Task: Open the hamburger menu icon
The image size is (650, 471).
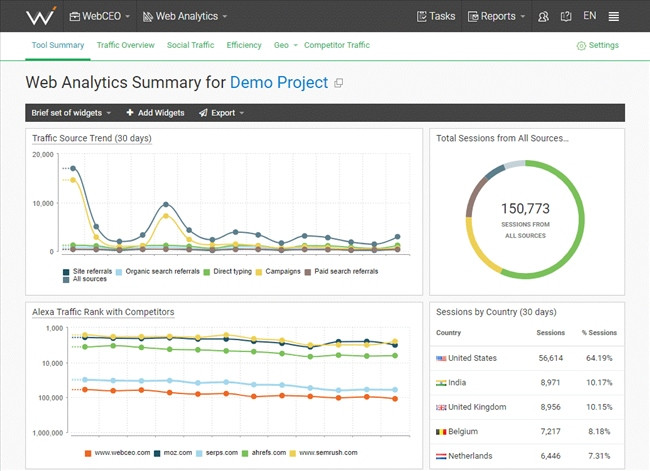Action: click(x=613, y=16)
